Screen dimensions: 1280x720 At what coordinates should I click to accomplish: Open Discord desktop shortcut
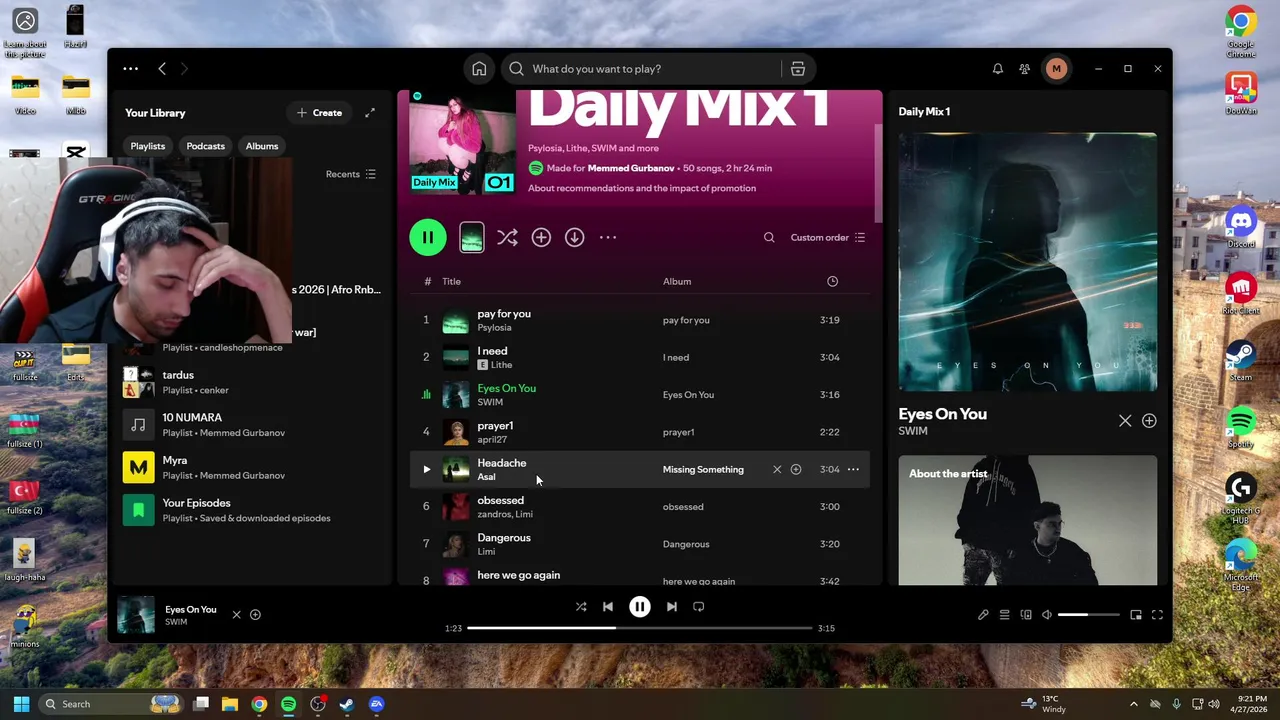(1241, 228)
